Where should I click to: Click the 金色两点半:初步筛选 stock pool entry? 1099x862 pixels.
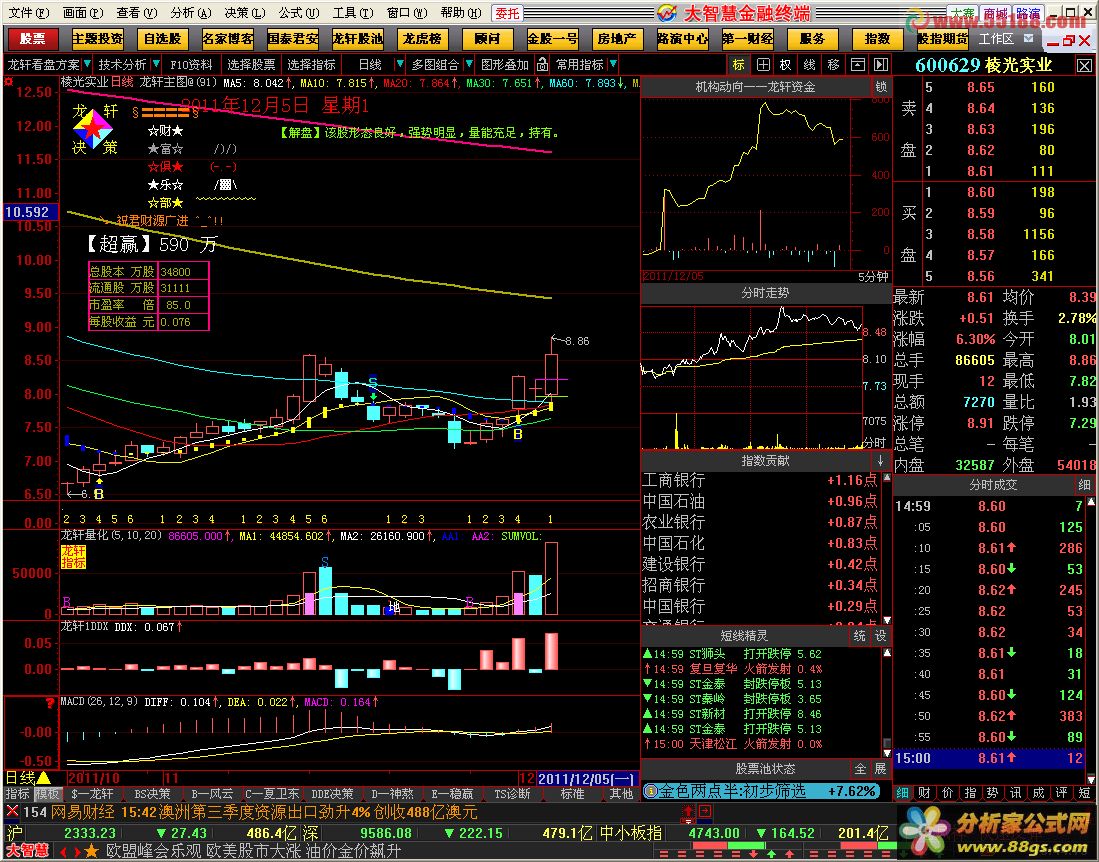point(762,791)
